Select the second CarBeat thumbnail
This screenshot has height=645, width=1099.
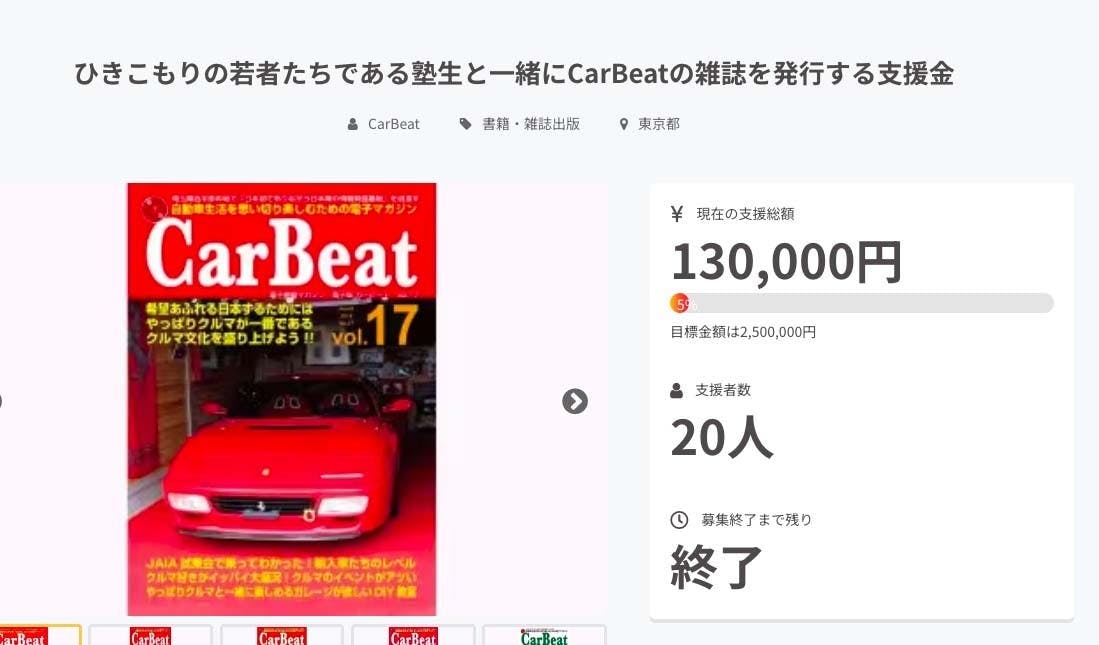coord(150,635)
